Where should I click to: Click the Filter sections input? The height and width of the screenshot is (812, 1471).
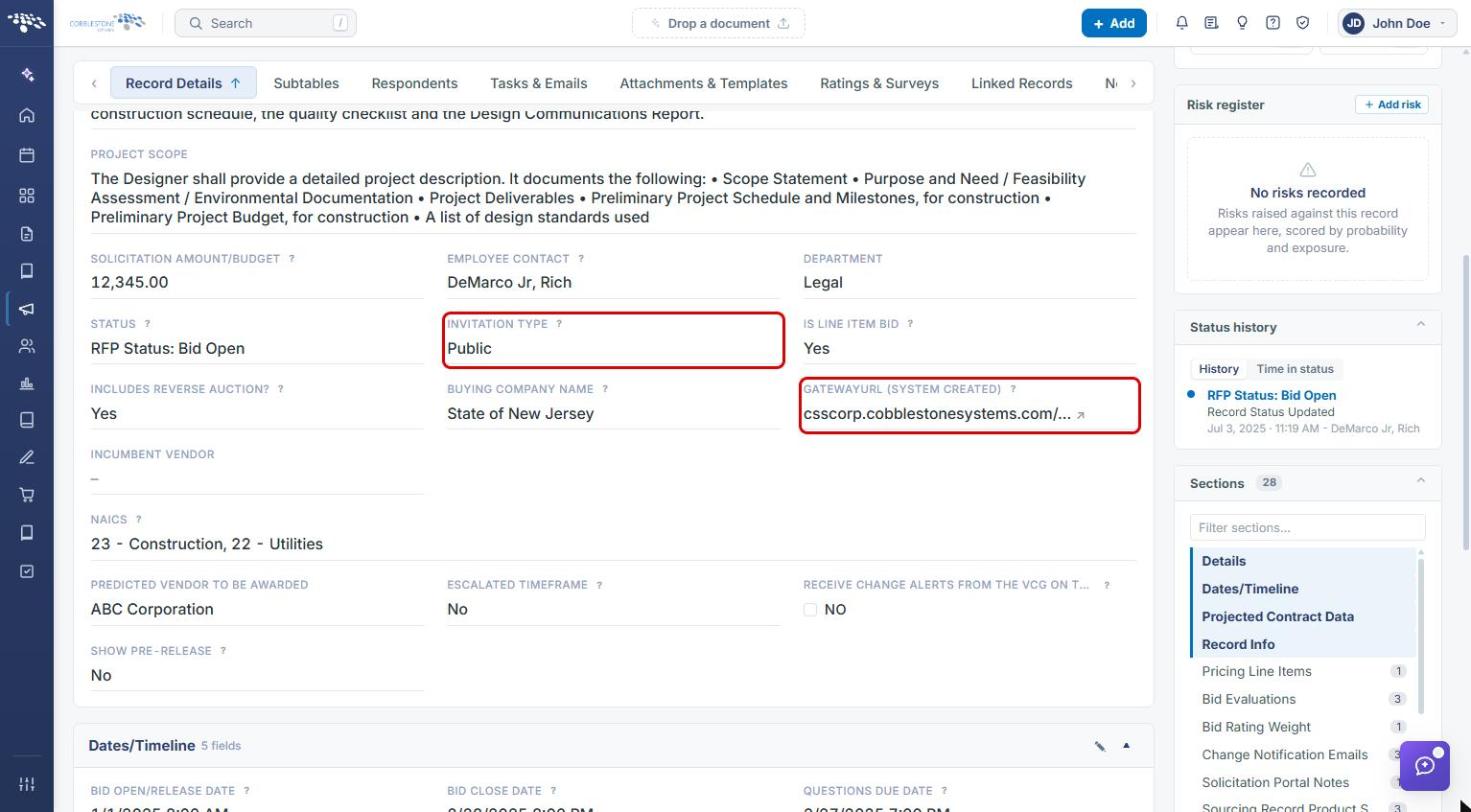pyautogui.click(x=1307, y=527)
